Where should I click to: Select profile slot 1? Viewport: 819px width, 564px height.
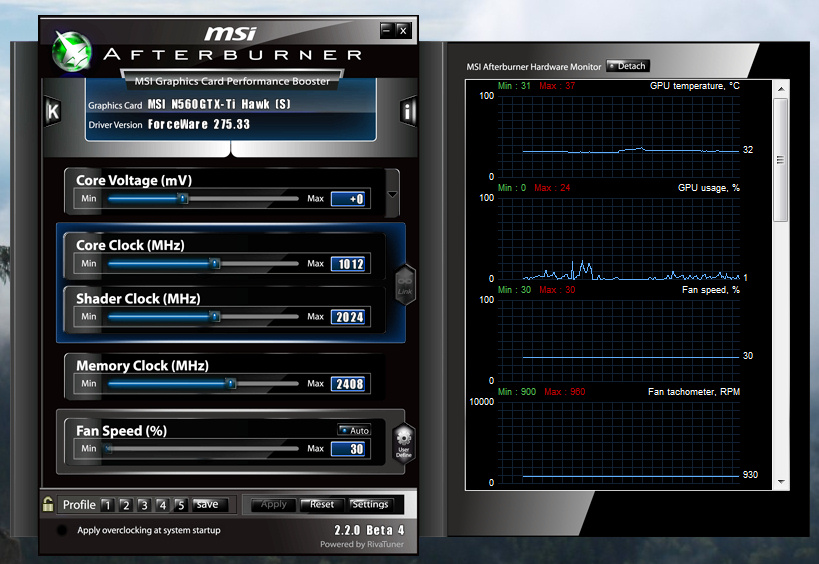108,505
